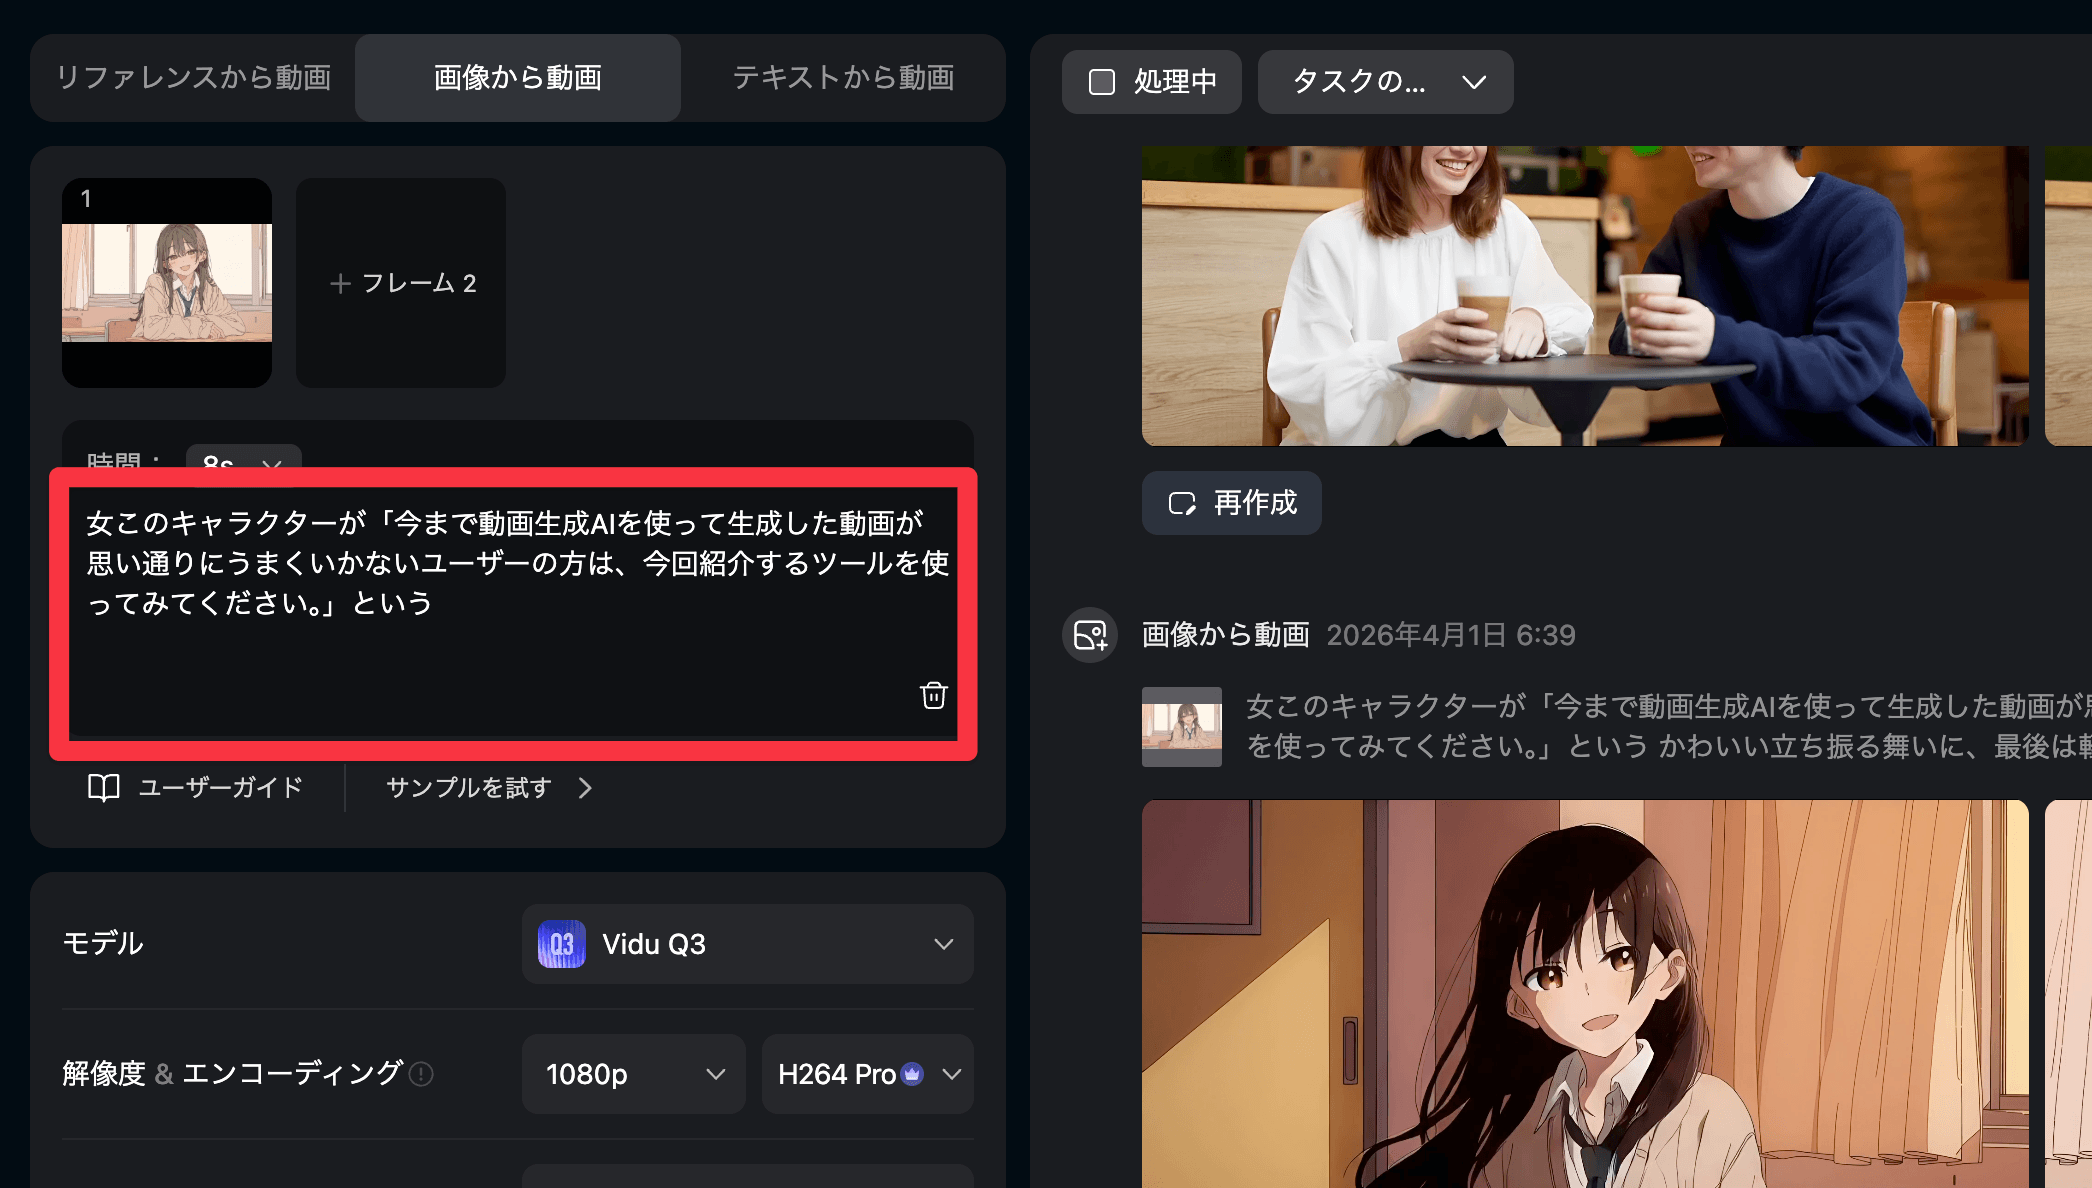Switch to リファレンスから動画 tab
Screen dimensions: 2092x1188
(x=193, y=78)
